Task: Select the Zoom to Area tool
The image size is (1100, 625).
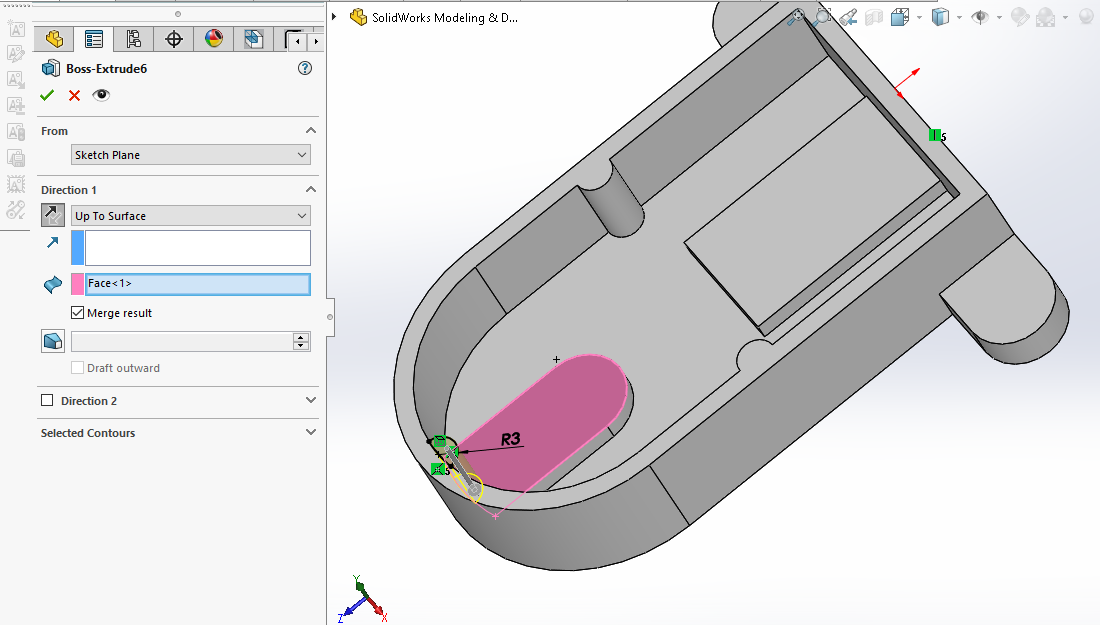Action: pyautogui.click(x=822, y=17)
